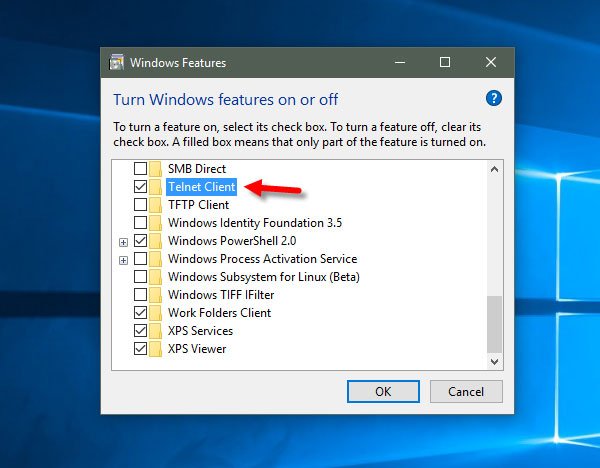600x468 pixels.
Task: Select the XPS Viewer label
Action: [x=197, y=349]
